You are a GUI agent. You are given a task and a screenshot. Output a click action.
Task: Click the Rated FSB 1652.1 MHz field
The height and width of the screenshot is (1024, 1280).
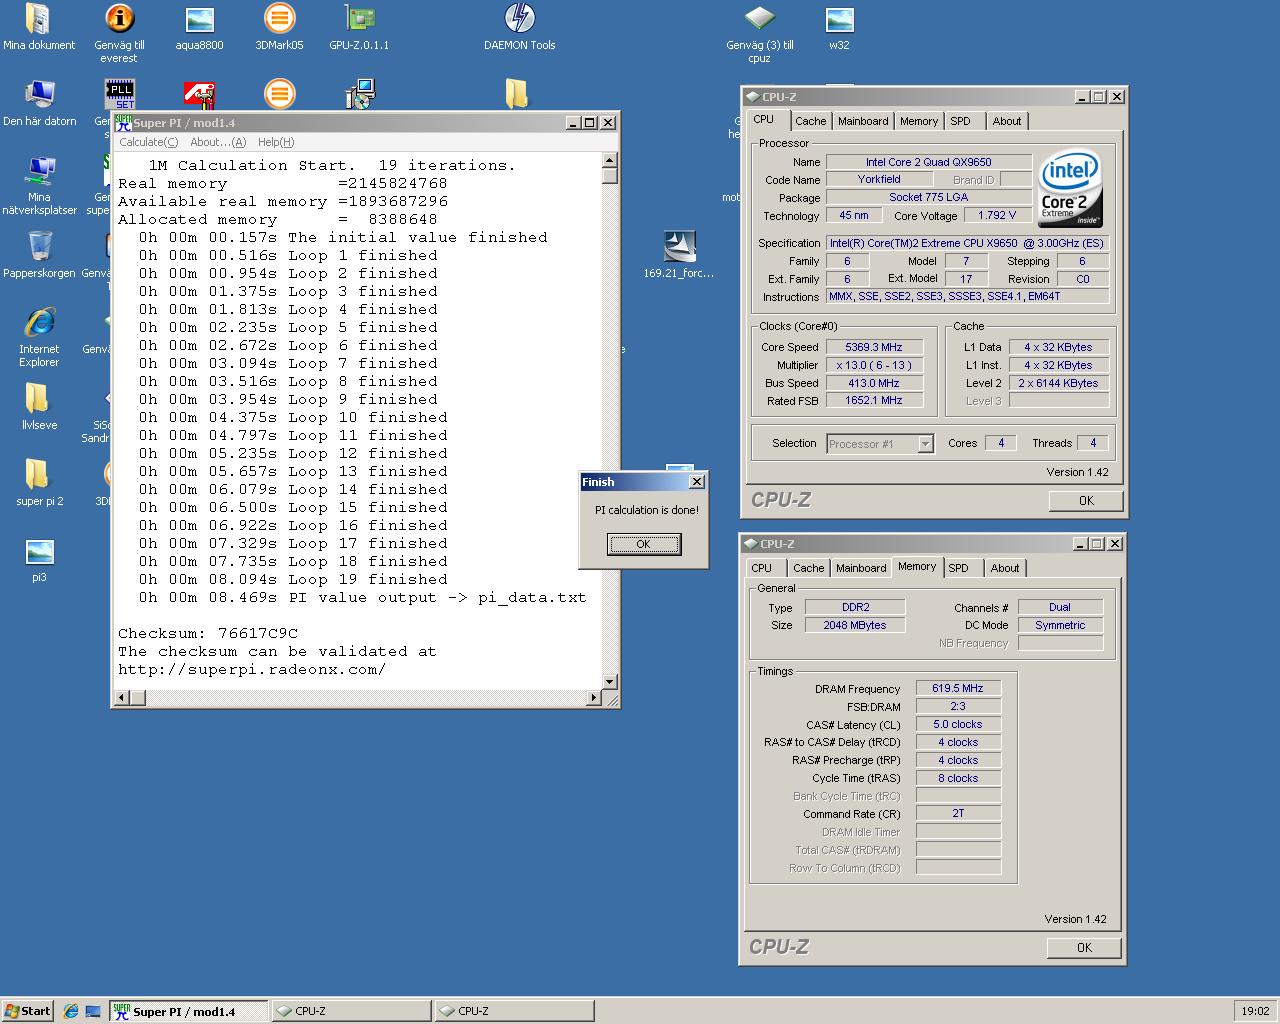874,400
